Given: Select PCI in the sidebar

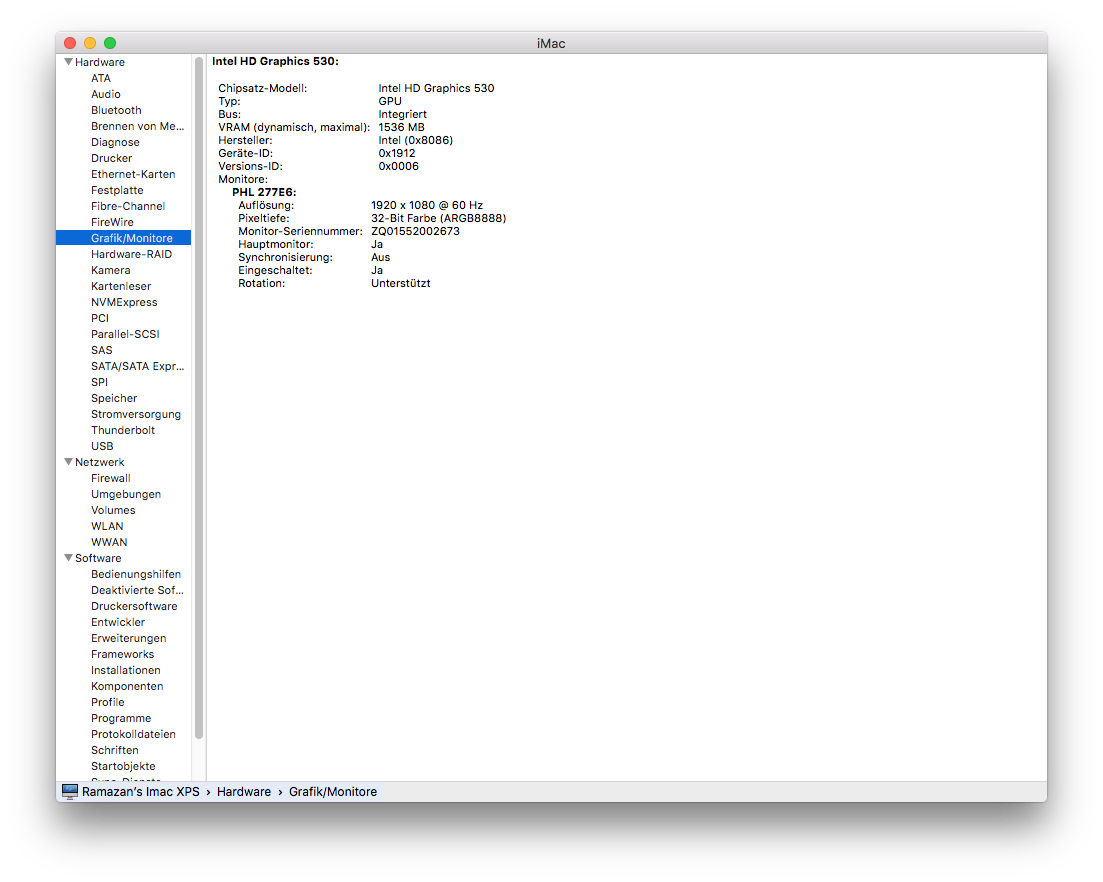Looking at the screenshot, I should coord(100,319).
